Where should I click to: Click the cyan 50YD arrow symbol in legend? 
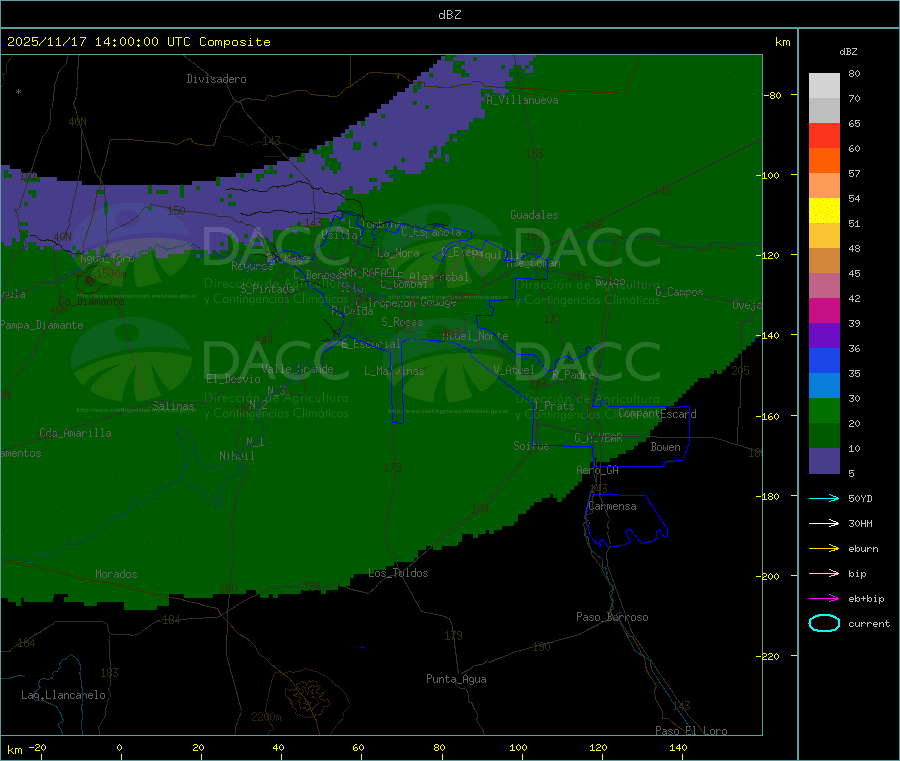tap(824, 498)
